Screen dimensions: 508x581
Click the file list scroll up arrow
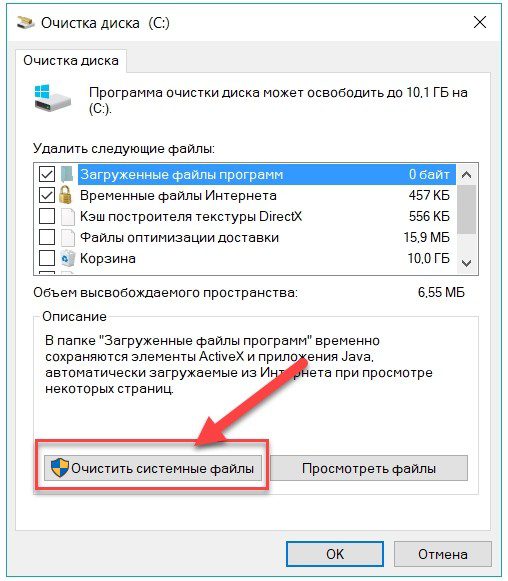(x=467, y=175)
